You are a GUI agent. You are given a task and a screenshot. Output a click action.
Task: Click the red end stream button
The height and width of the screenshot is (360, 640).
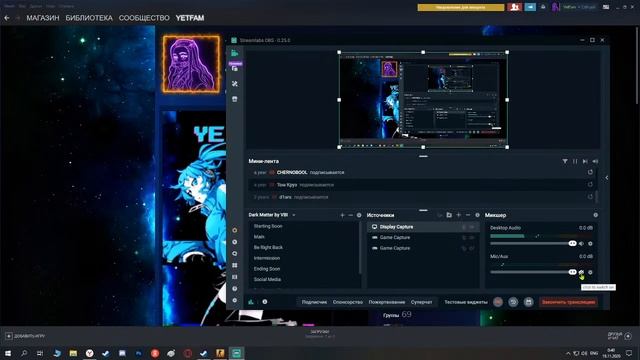coord(569,302)
